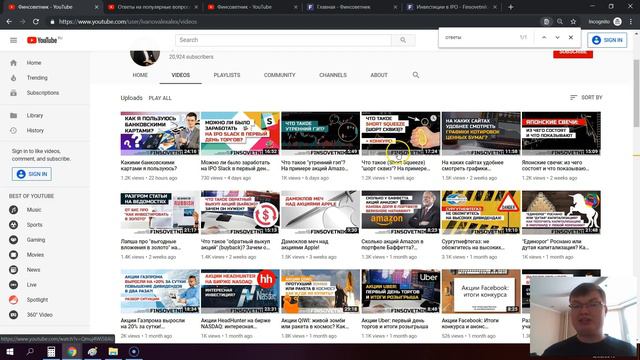Open the Facebook contest results video title
640x360 pixels.
coord(470,323)
